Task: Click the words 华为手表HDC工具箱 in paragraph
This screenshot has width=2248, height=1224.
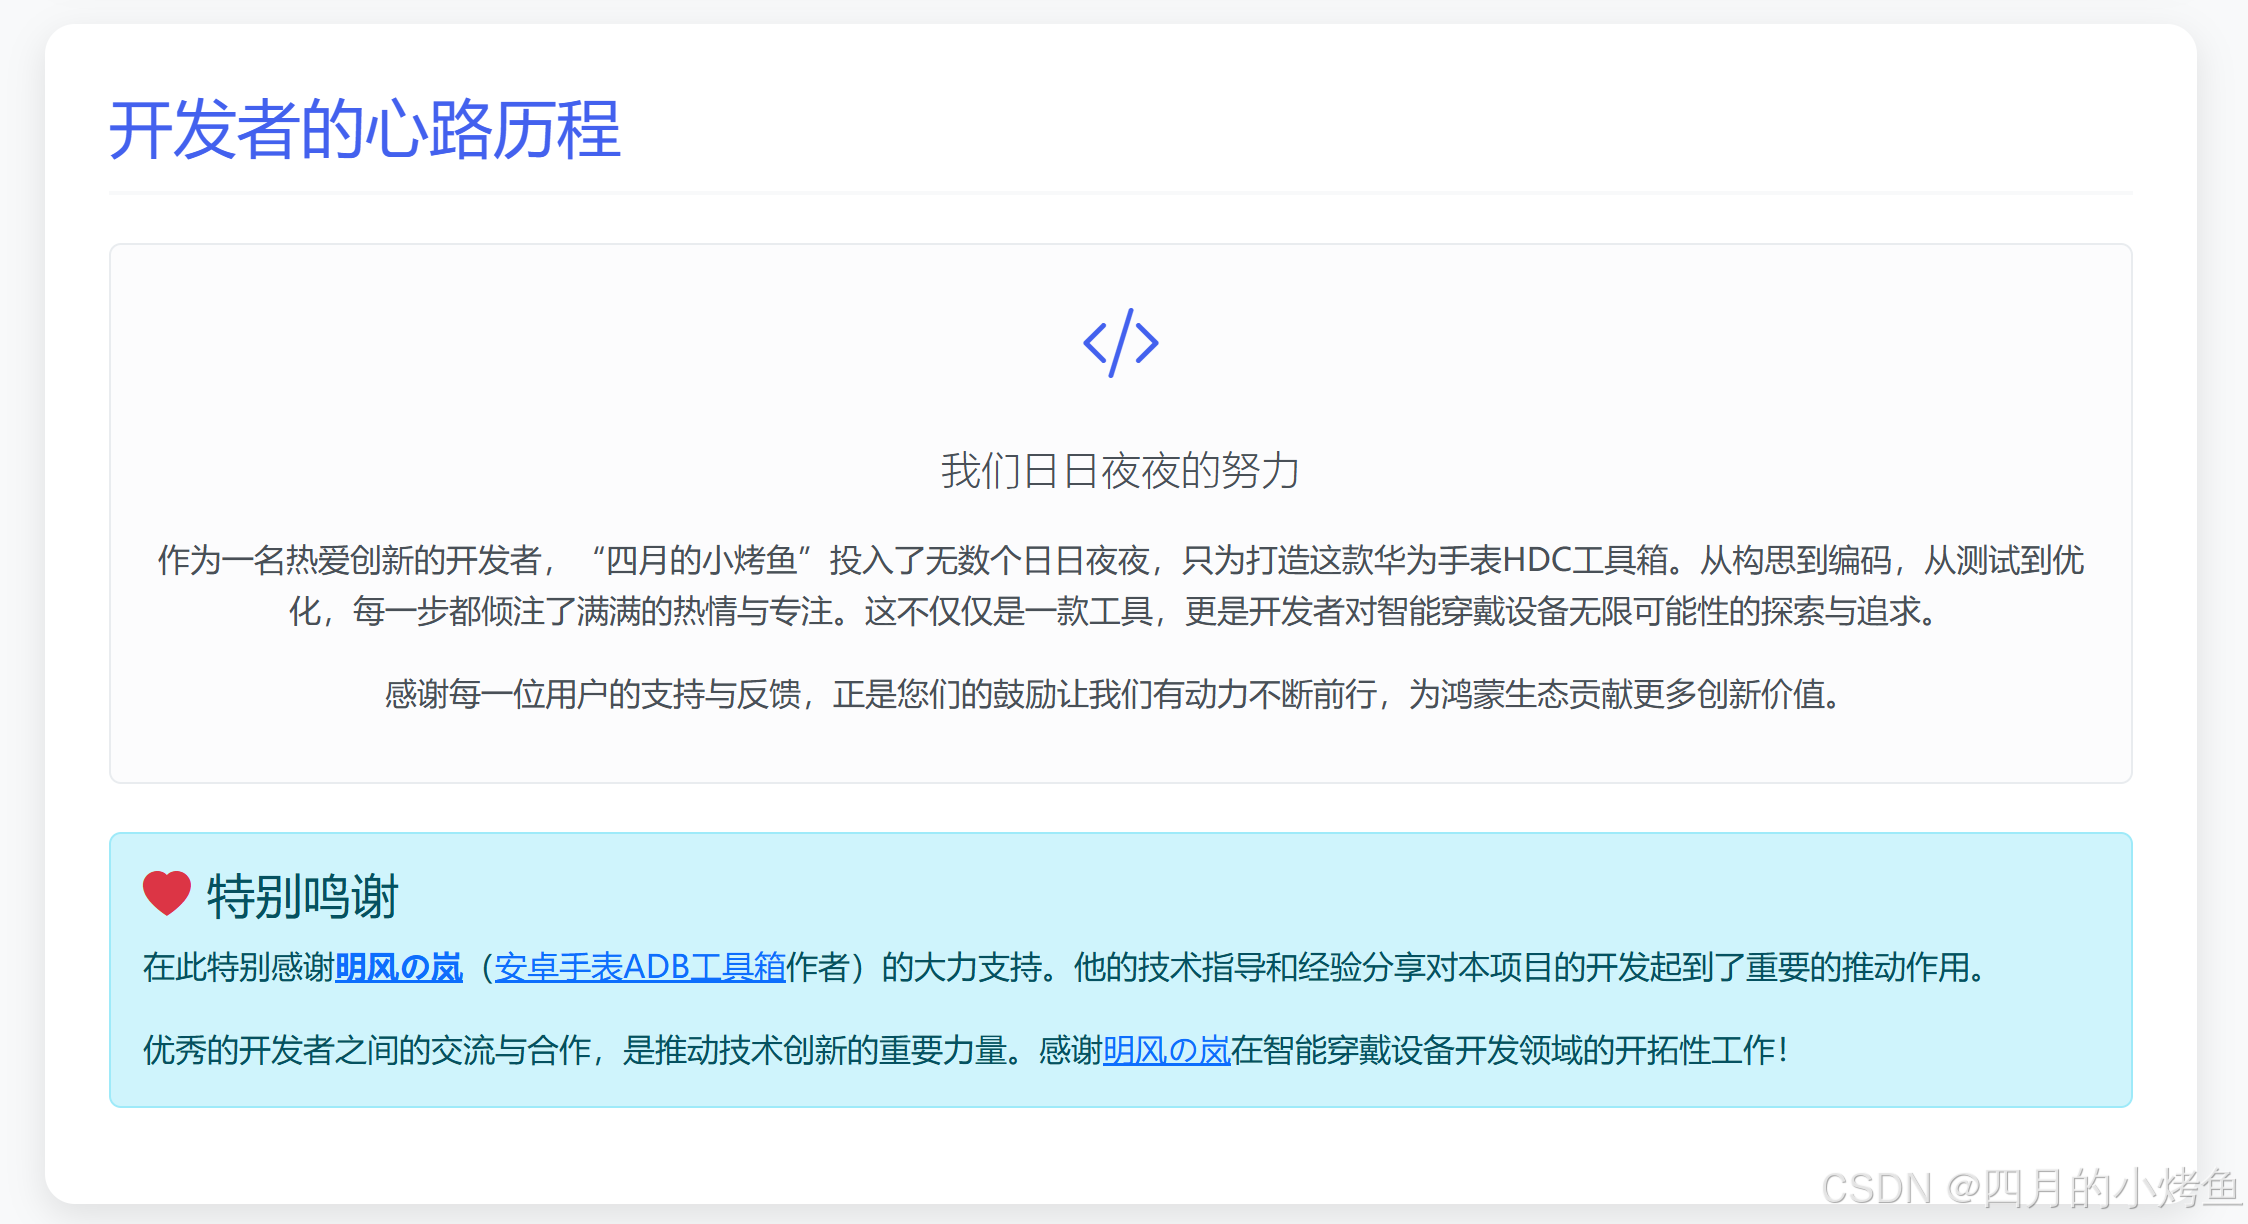Action: pyautogui.click(x=1520, y=560)
